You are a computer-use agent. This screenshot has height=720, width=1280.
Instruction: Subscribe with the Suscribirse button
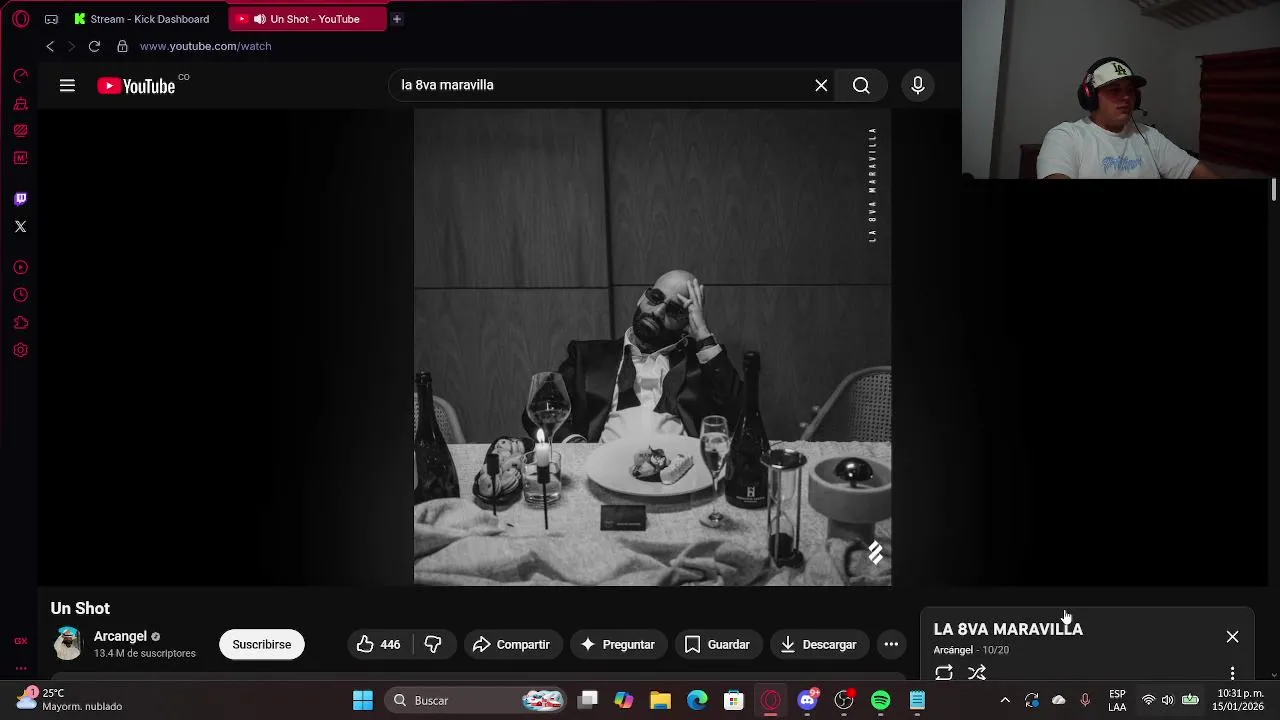pyautogui.click(x=262, y=645)
